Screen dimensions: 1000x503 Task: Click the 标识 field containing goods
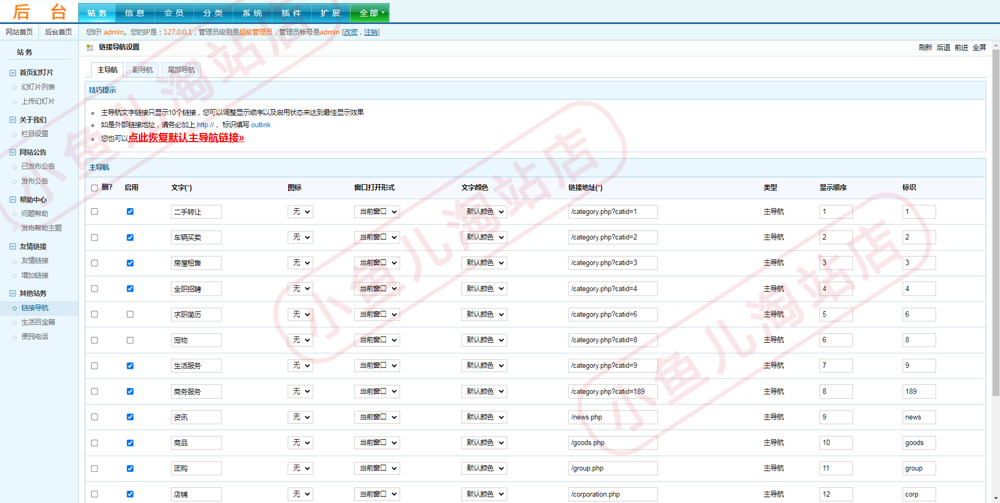coord(919,442)
